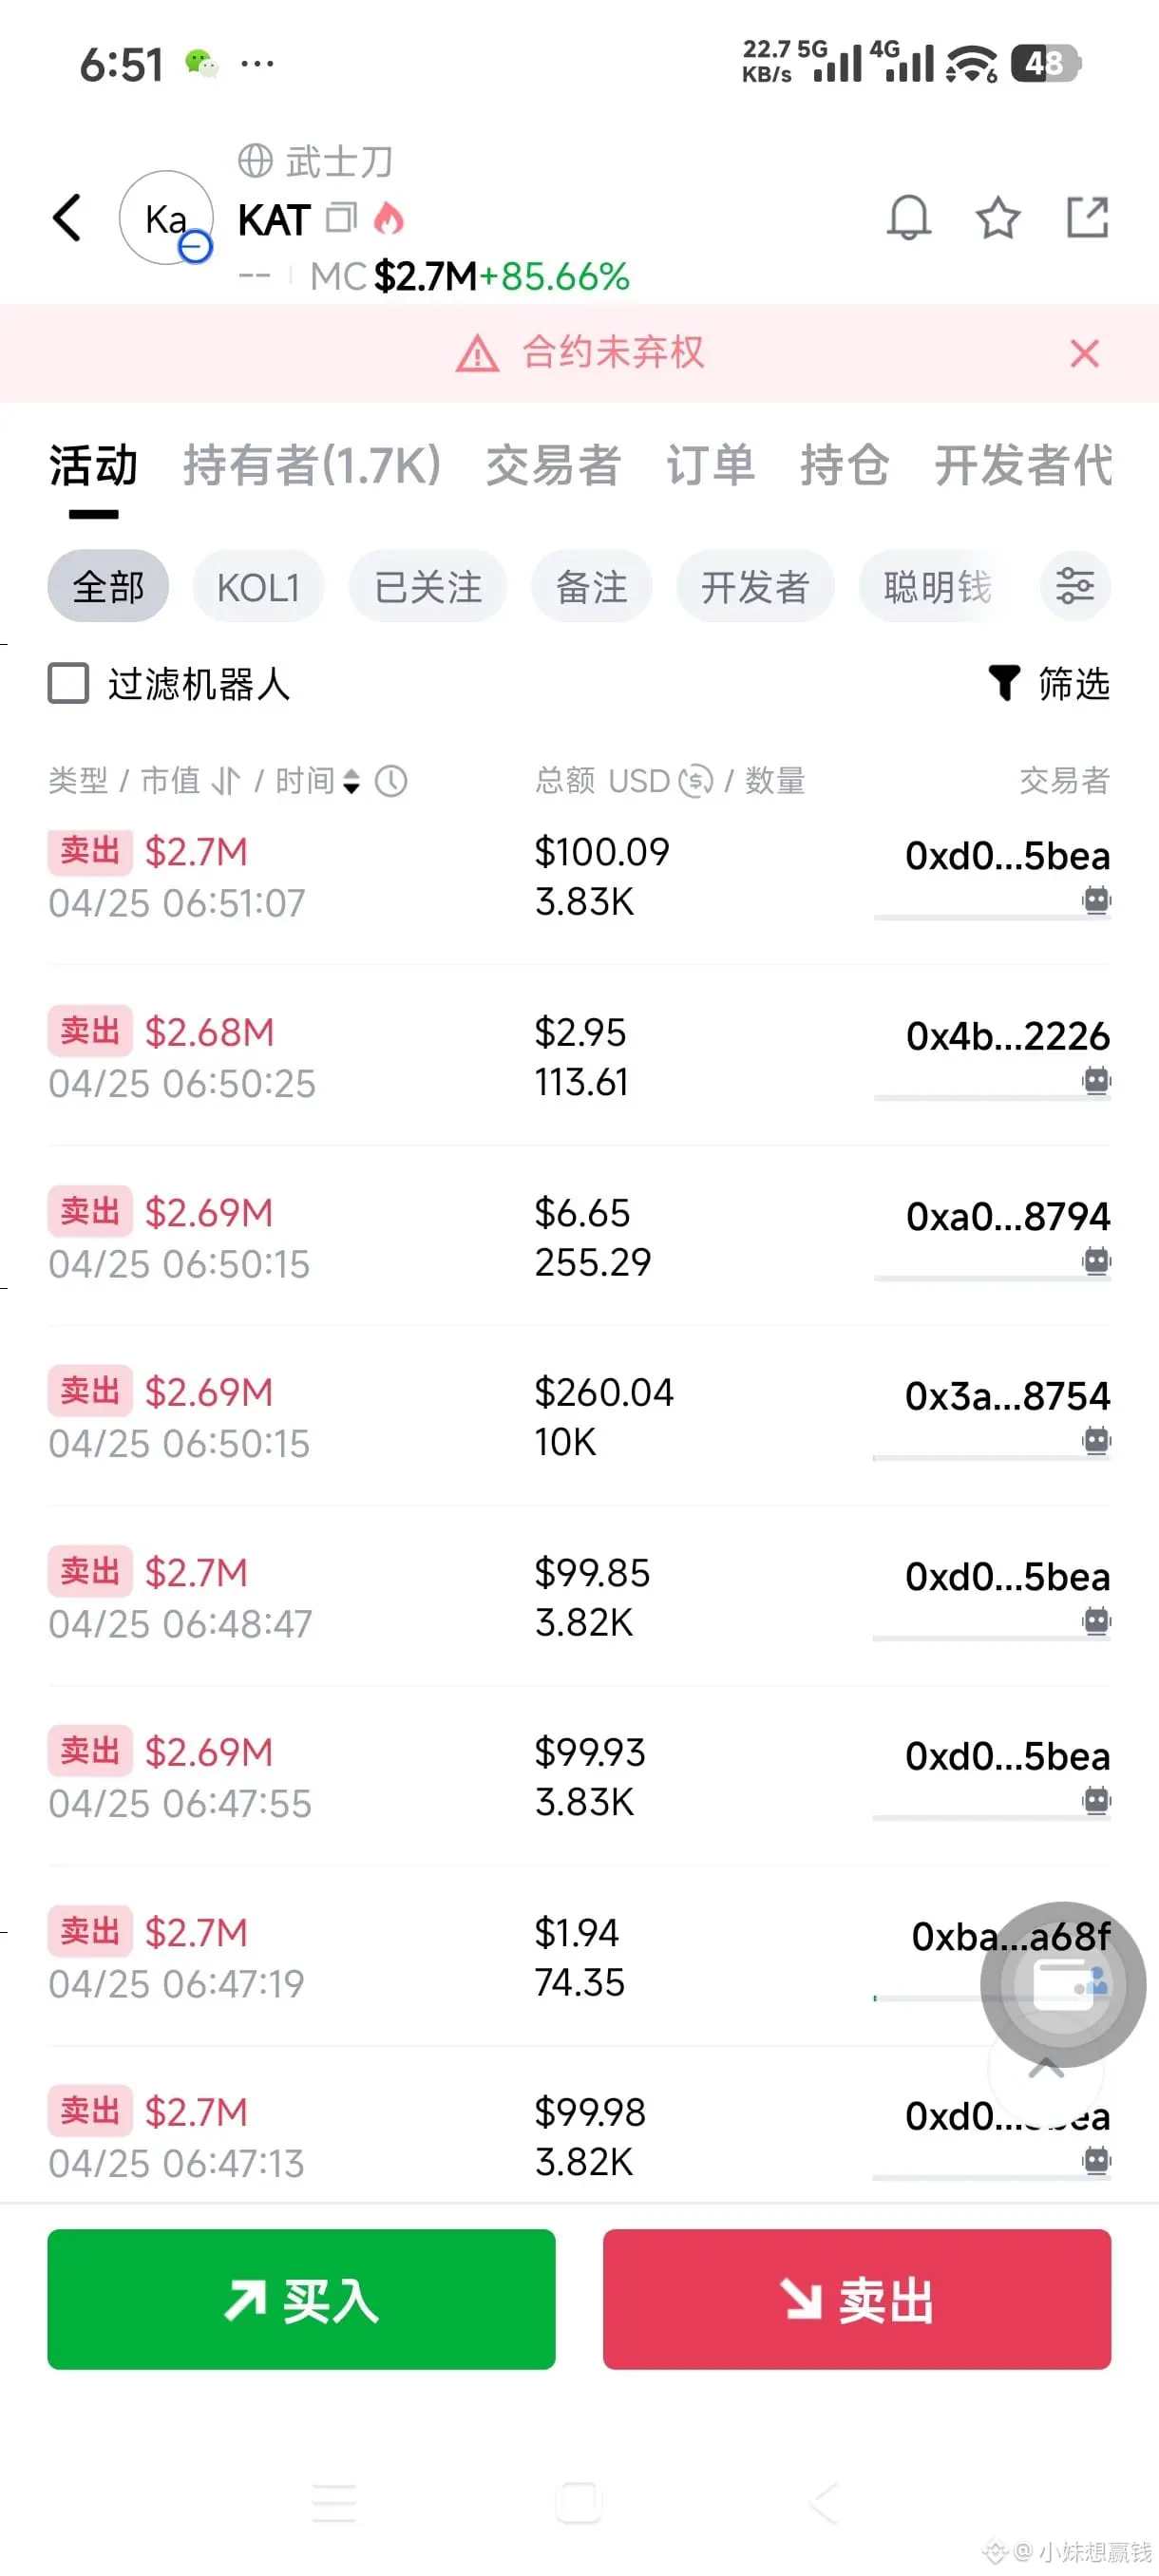Screen dimensions: 1159x2576
Task: Open trader address 0x4b...2226
Action: pyautogui.click(x=1007, y=1036)
